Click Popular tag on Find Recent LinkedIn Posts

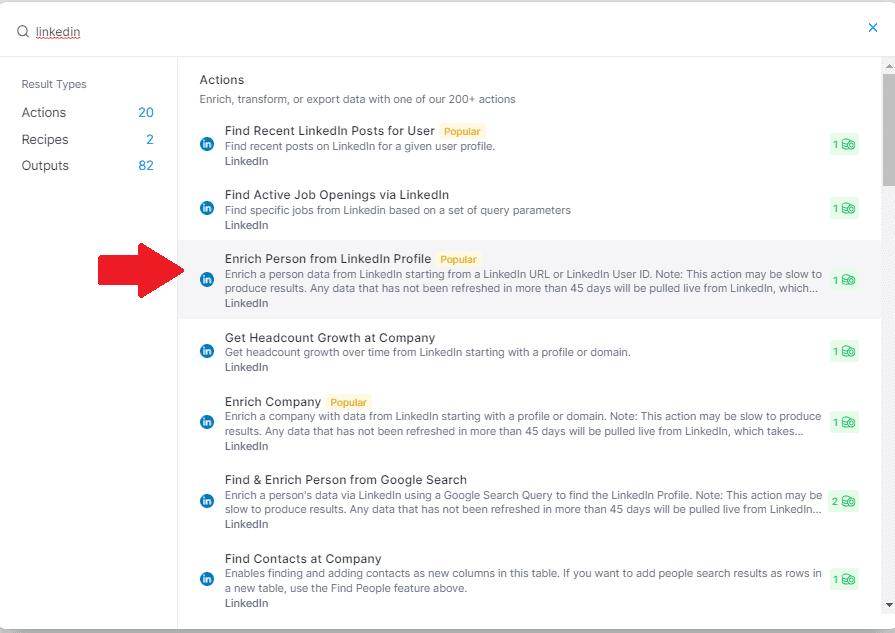coord(462,131)
